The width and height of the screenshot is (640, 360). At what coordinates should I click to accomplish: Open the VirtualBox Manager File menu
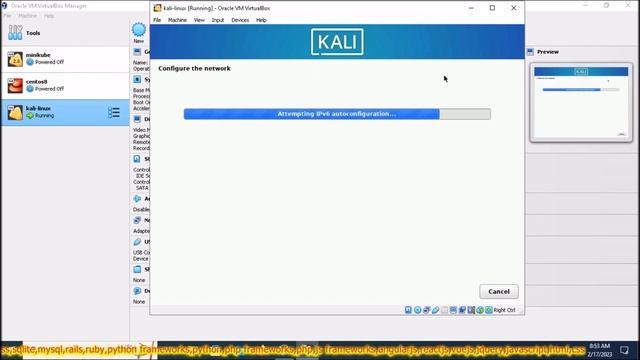(x=7, y=16)
